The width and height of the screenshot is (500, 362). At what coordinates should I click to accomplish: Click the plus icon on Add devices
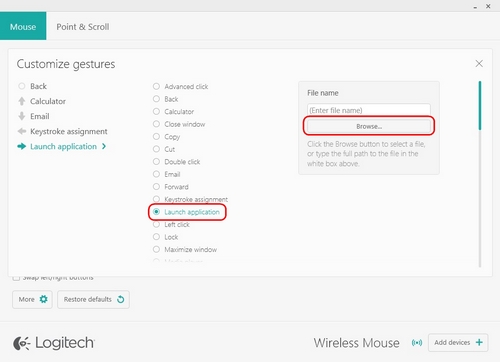(479, 342)
